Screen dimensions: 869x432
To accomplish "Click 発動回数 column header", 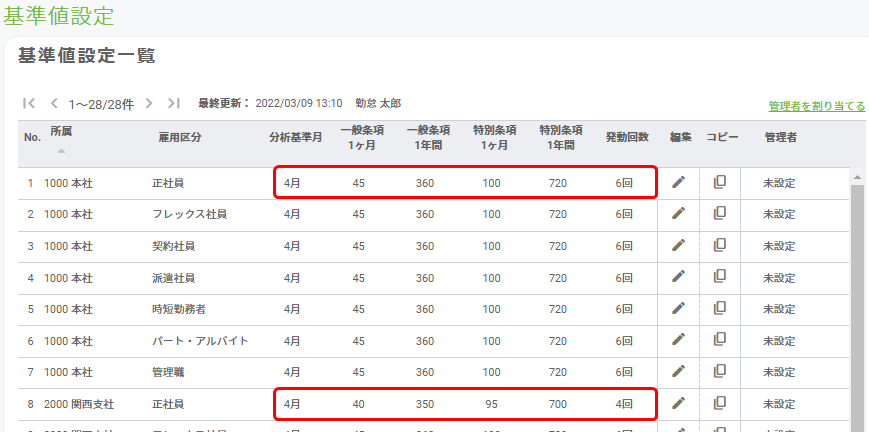I will 627,138.
